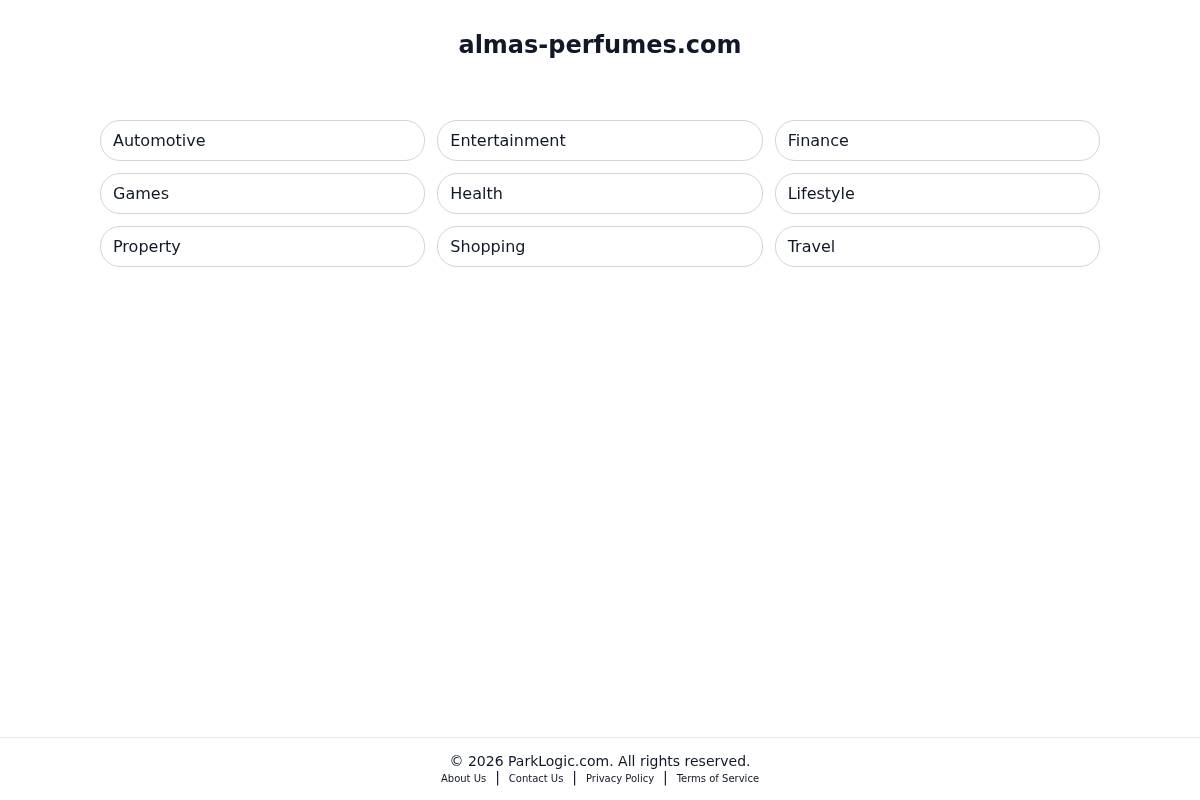Image resolution: width=1200 pixels, height=800 pixels.
Task: Open the Shopping category
Action: (600, 246)
